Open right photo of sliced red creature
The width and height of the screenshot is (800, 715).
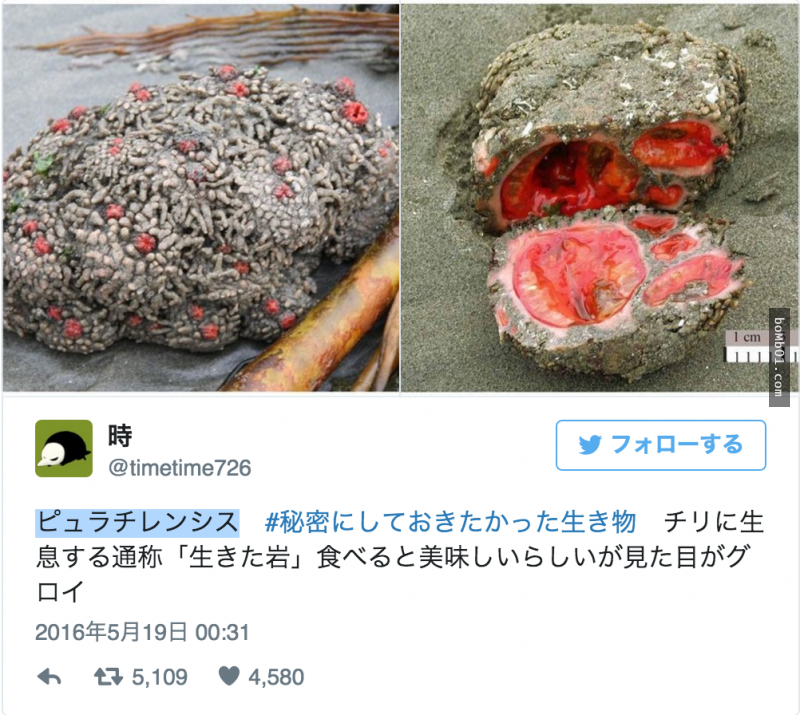[x=599, y=198]
